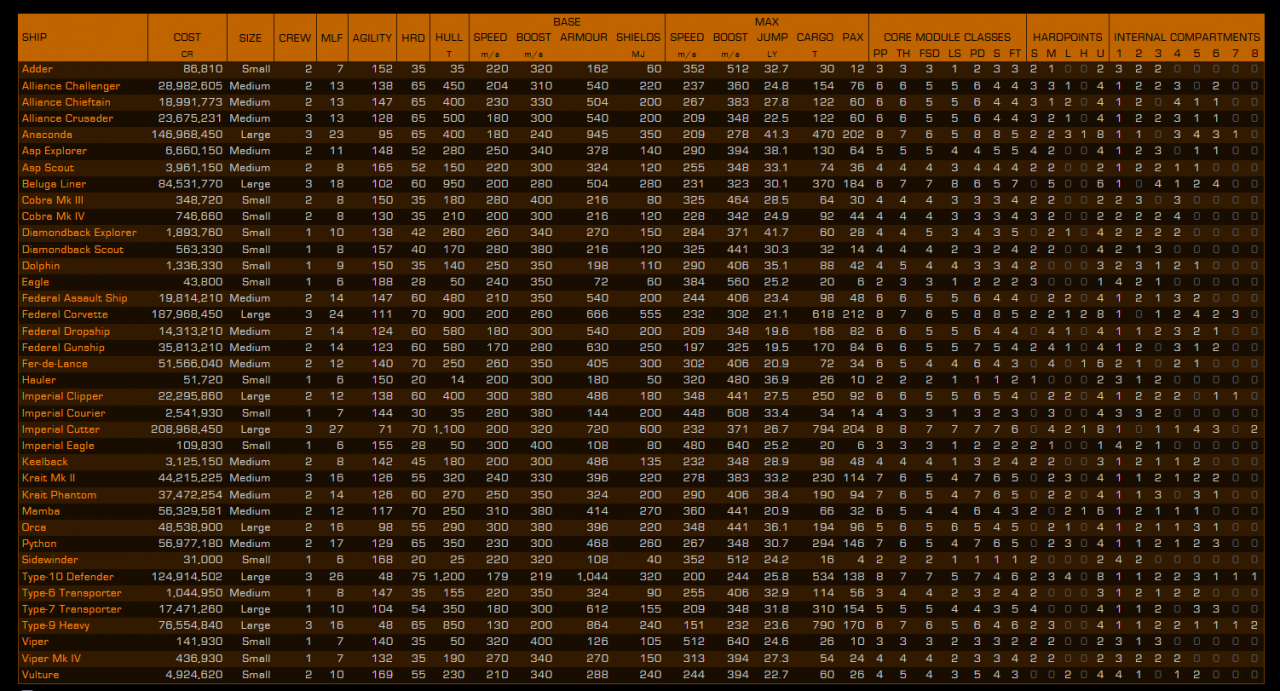Open the Type-10 Defender ship link

pos(68,576)
